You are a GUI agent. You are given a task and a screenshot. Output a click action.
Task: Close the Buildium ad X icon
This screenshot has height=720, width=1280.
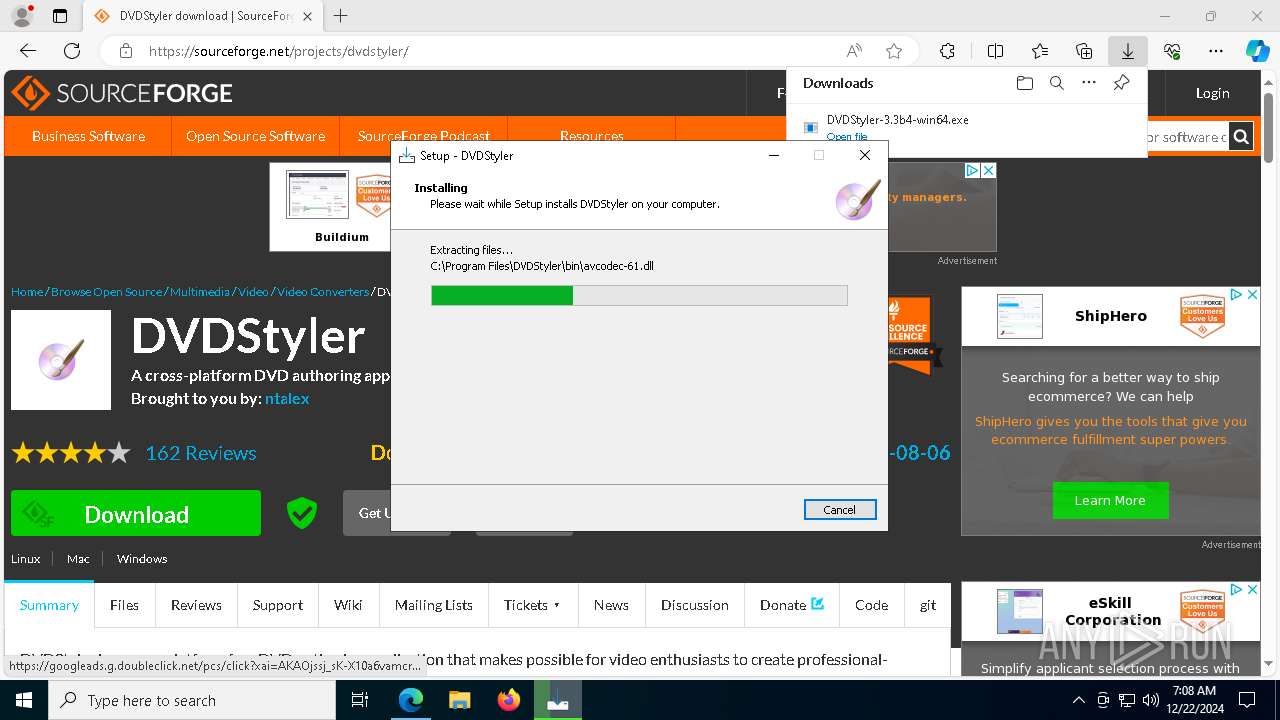pyautogui.click(x=988, y=171)
